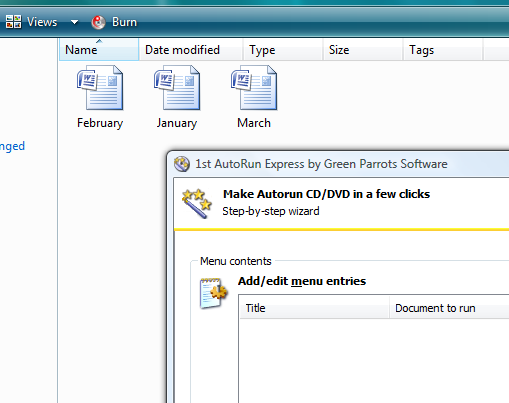Select the February Word document icon

coord(100,87)
